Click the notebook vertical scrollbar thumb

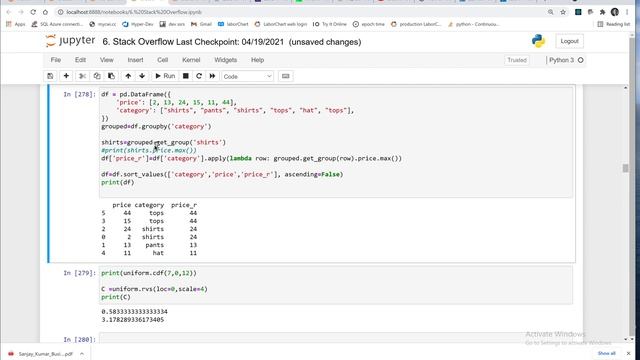pos(625,168)
